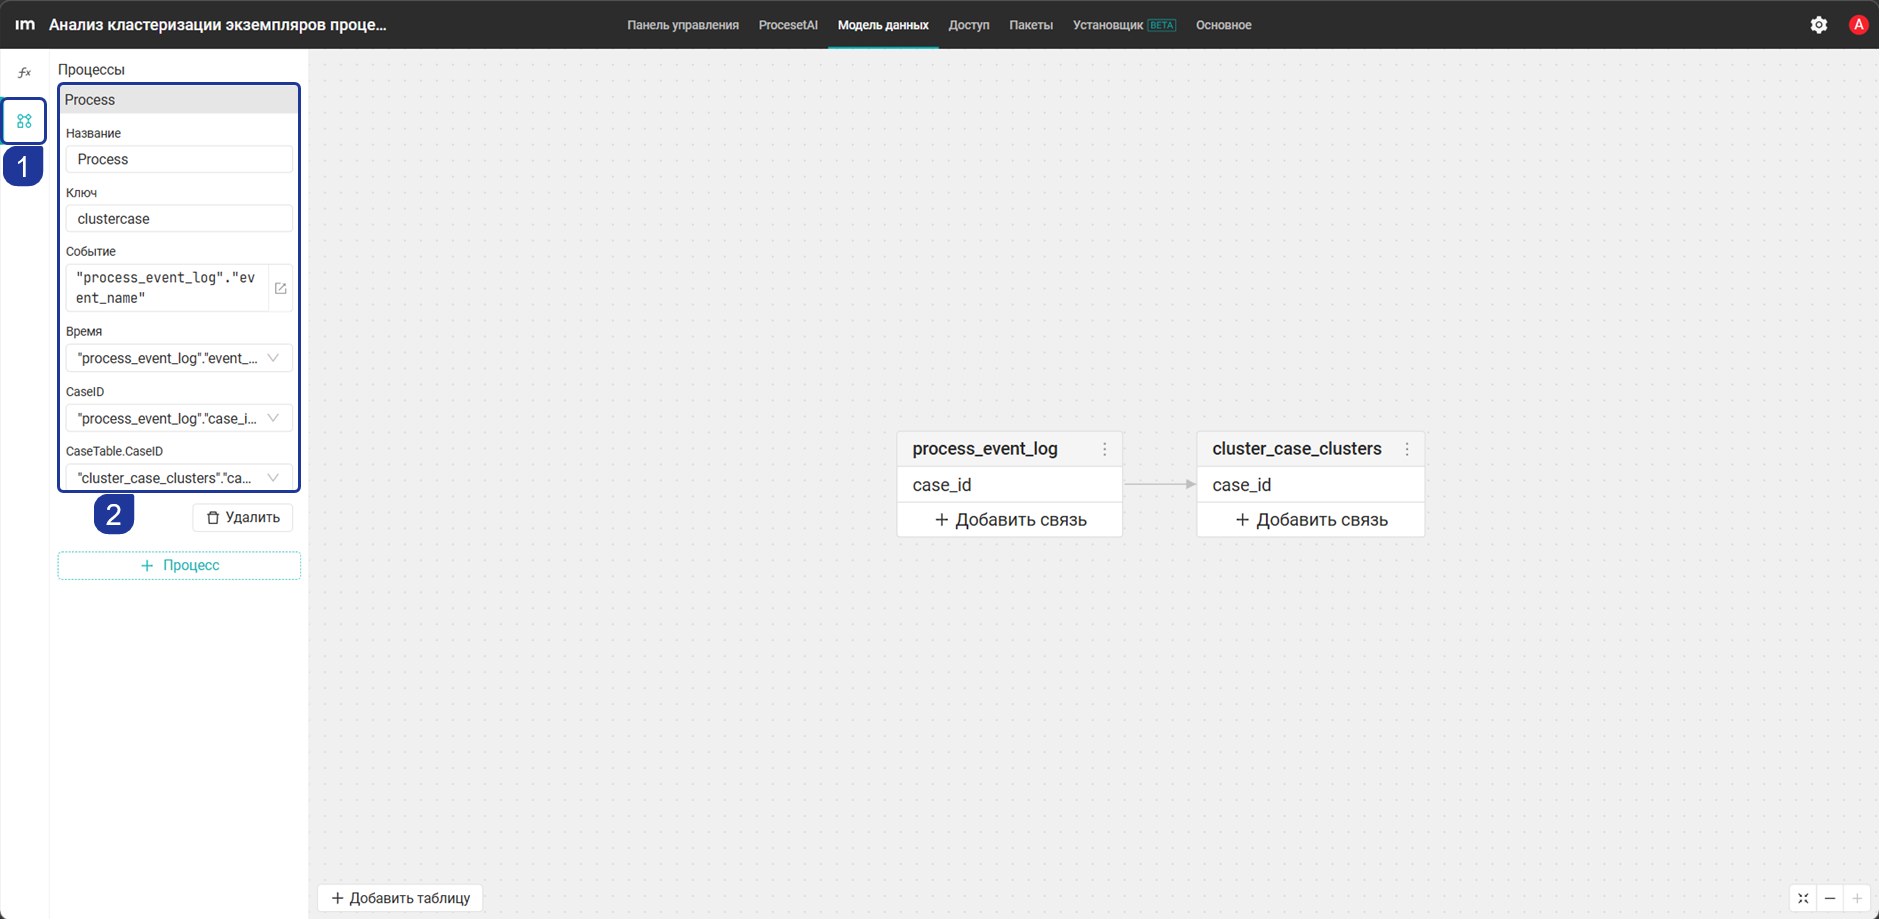This screenshot has height=919, width=1879.
Task: Zoom in on the data model canvas
Action: click(1857, 898)
